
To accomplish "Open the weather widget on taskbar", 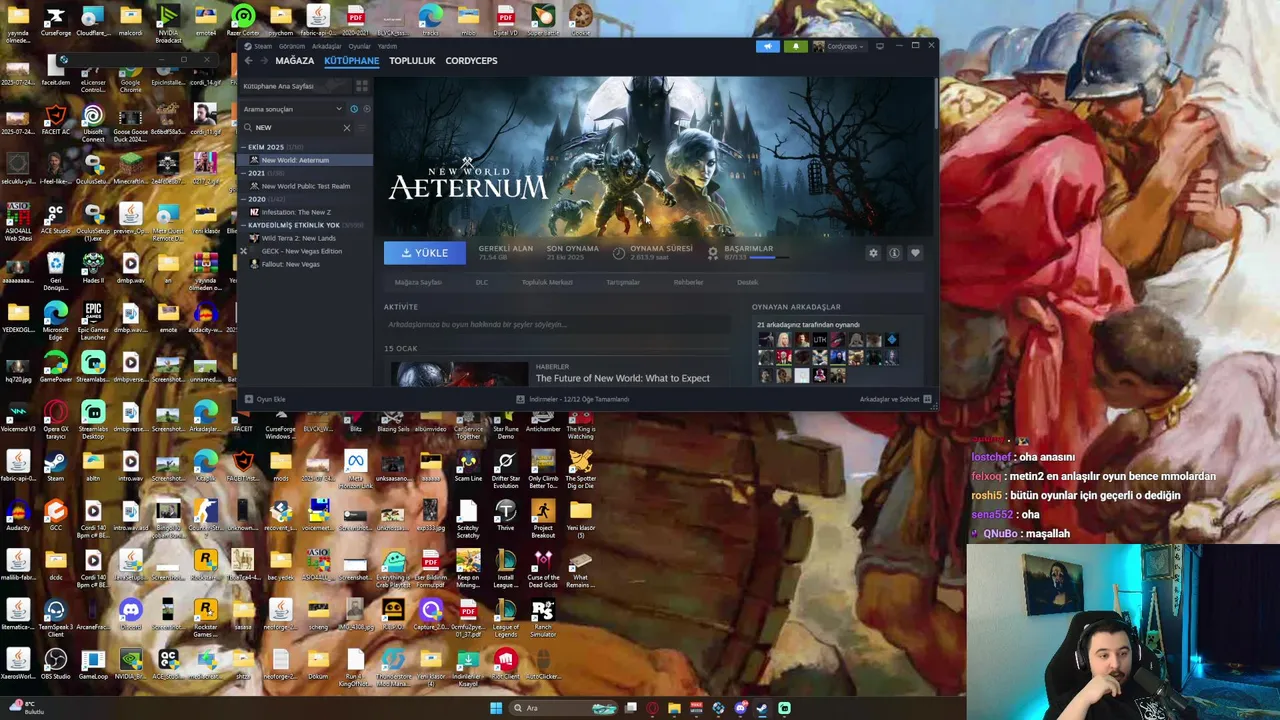I will coord(28,708).
